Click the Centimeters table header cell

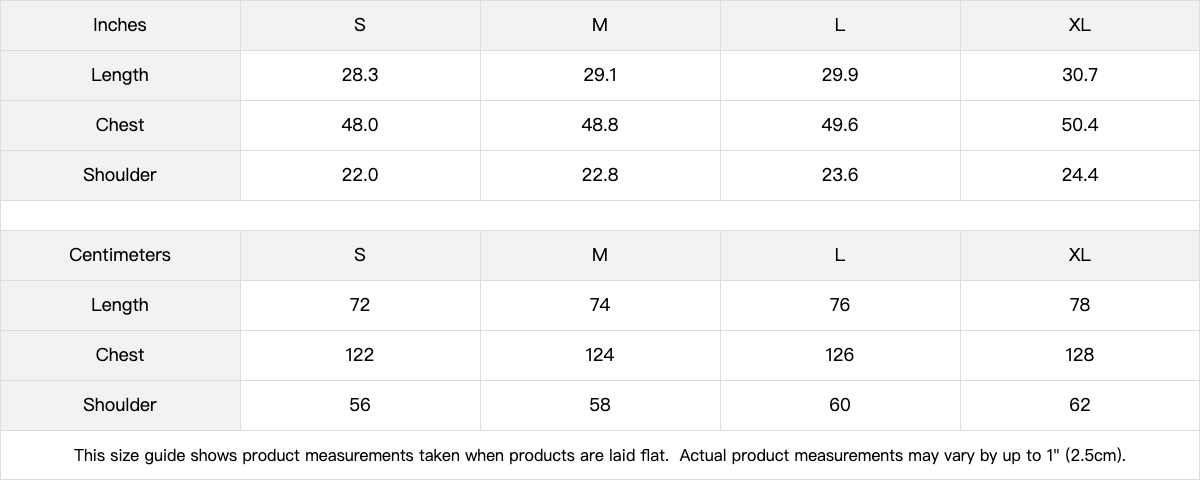[120, 255]
